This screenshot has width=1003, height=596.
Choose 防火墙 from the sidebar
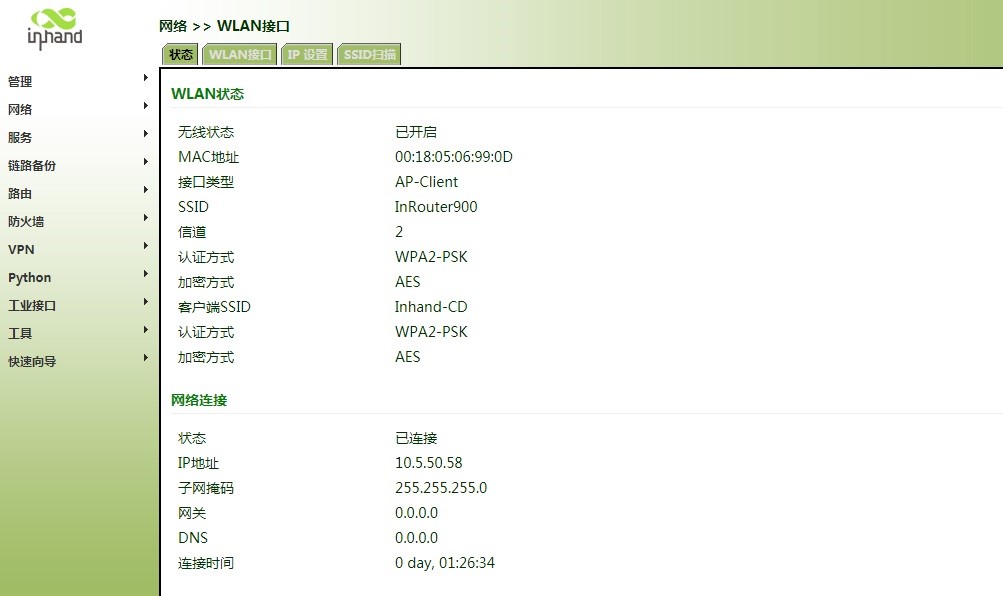(27, 222)
